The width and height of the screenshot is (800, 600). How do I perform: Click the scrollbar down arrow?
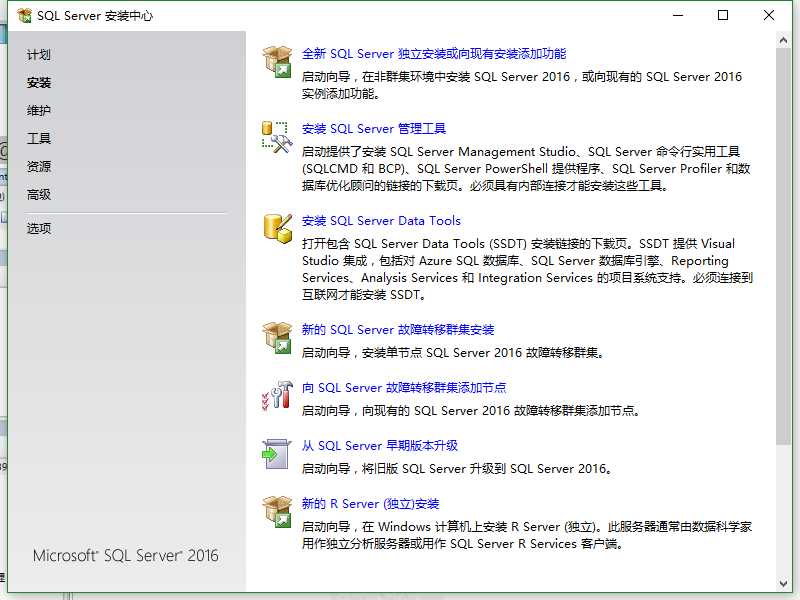(783, 583)
